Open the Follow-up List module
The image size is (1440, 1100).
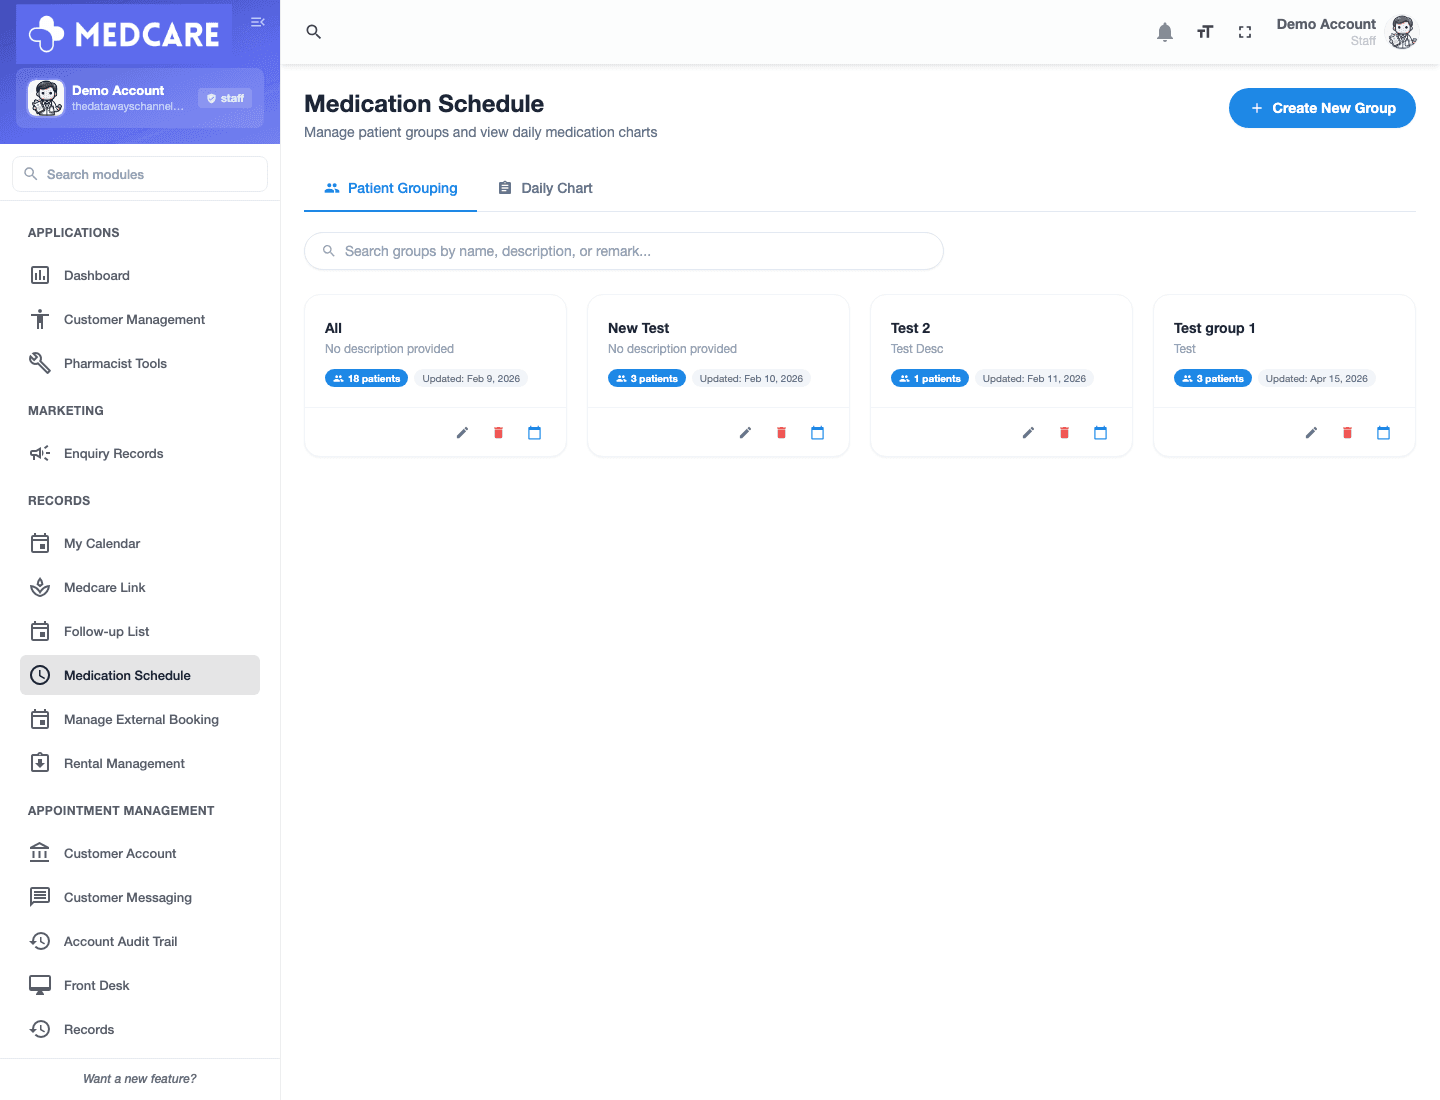pos(140,631)
